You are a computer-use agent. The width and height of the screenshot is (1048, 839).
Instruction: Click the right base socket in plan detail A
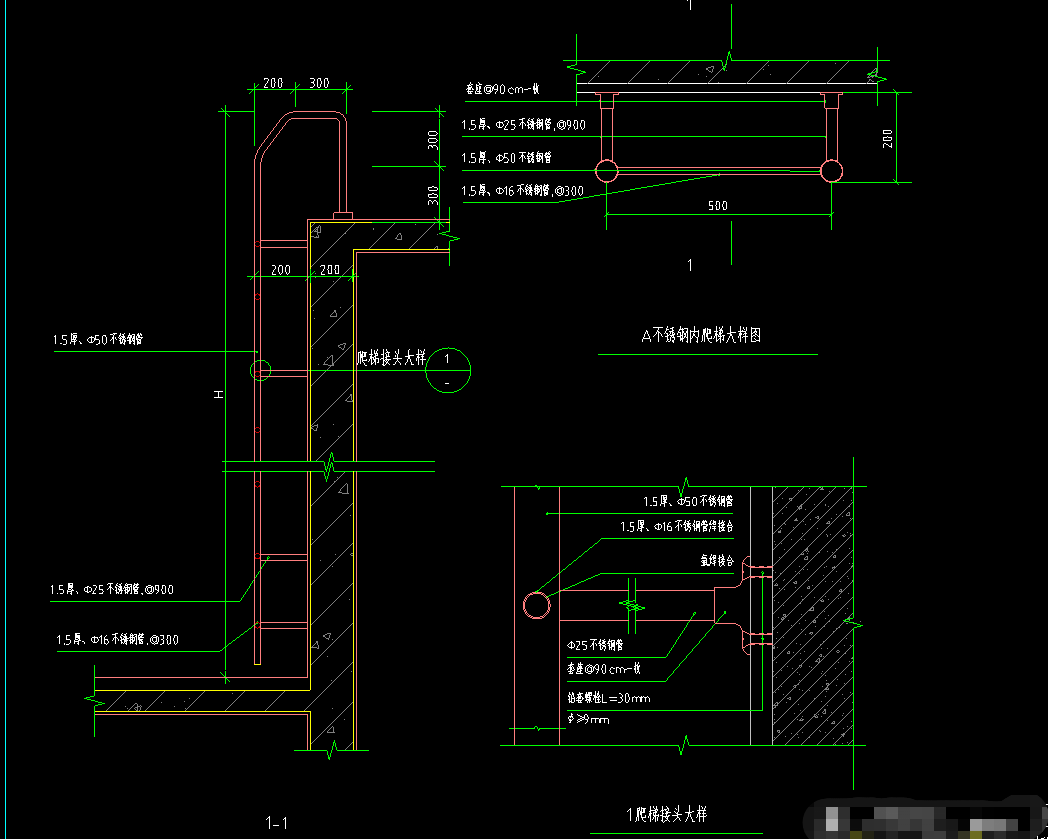pyautogui.click(x=831, y=100)
